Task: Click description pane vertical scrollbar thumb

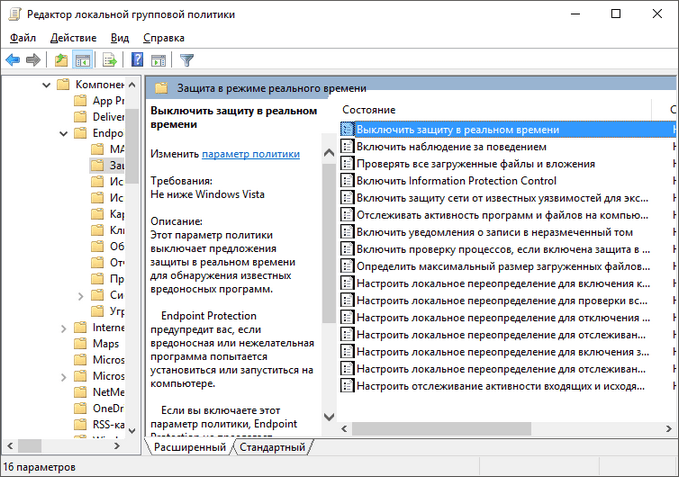Action: (x=329, y=243)
